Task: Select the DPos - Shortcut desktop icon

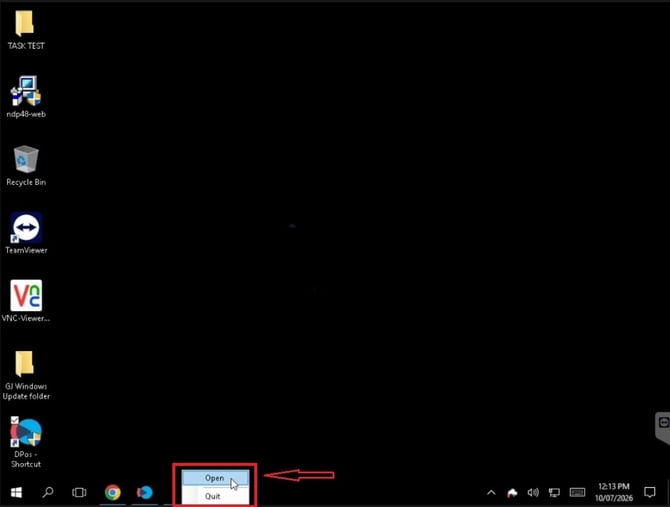Action: [26, 443]
